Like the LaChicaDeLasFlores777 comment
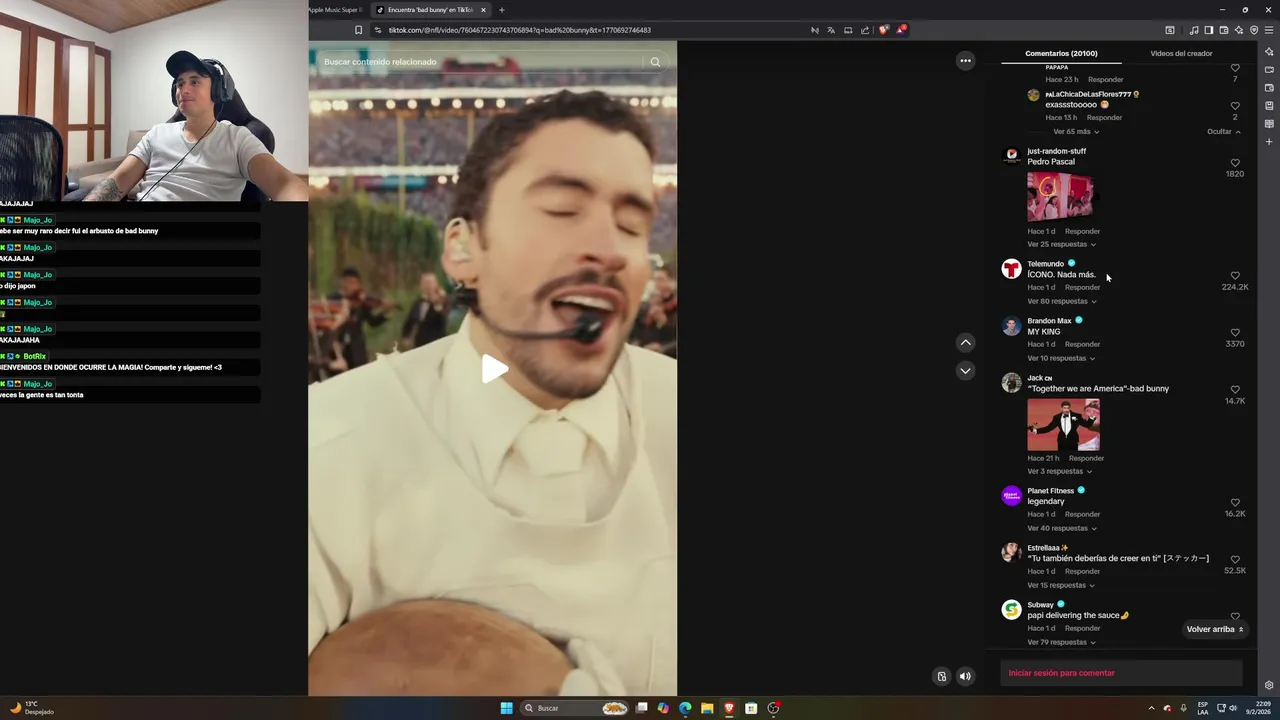The width and height of the screenshot is (1280, 720). coord(1235,106)
